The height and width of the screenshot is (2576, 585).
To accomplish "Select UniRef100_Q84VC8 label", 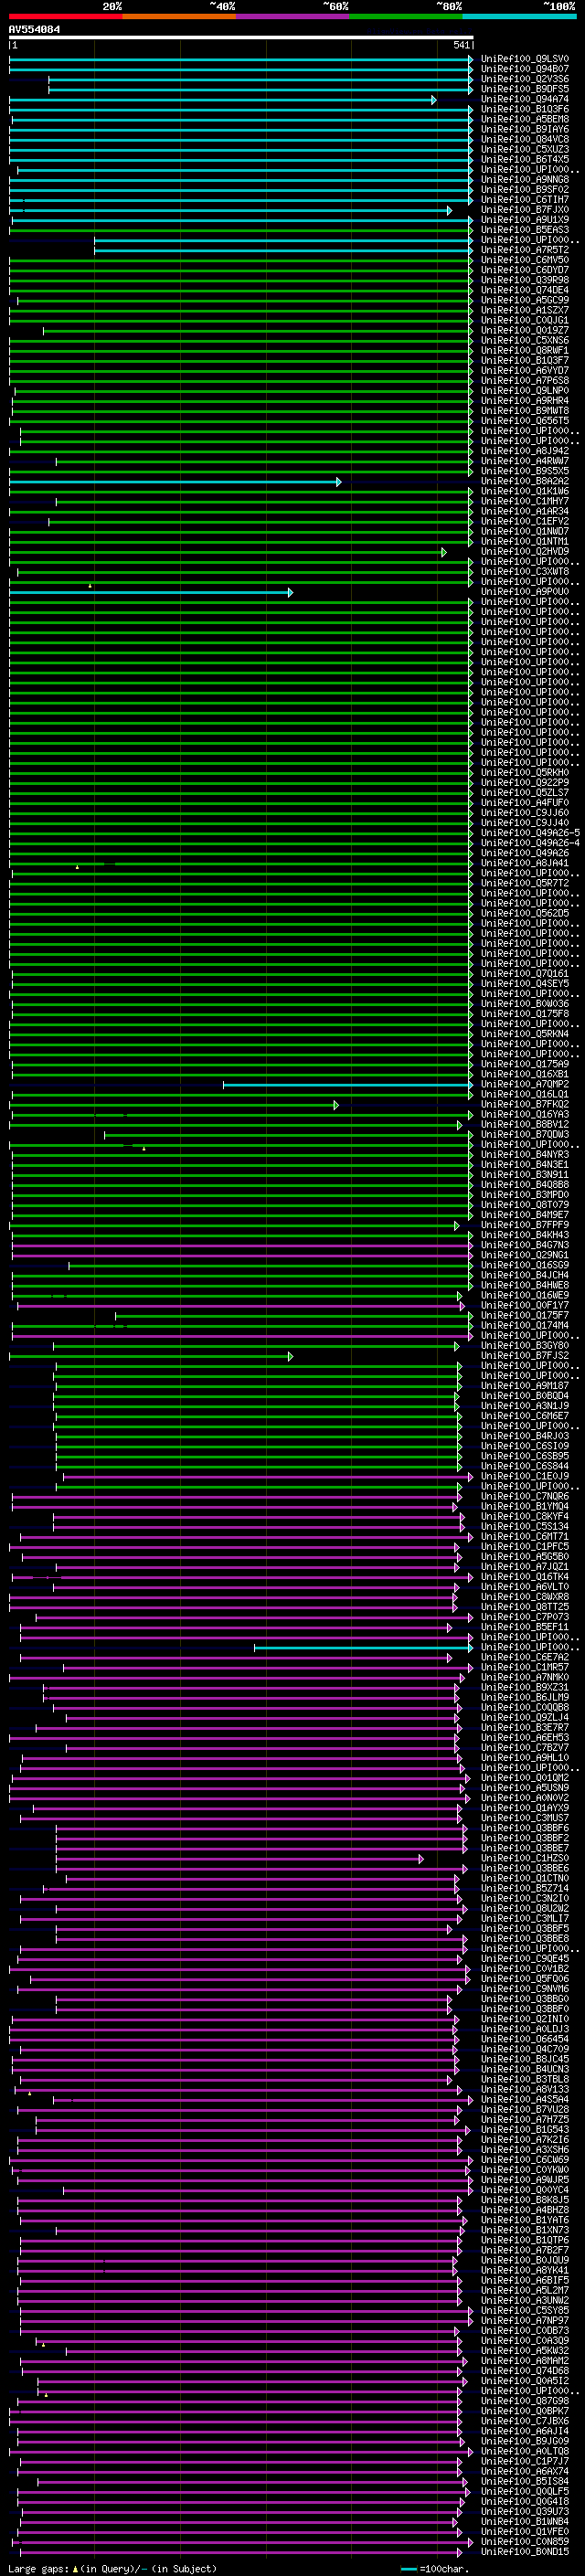I will coord(524,139).
